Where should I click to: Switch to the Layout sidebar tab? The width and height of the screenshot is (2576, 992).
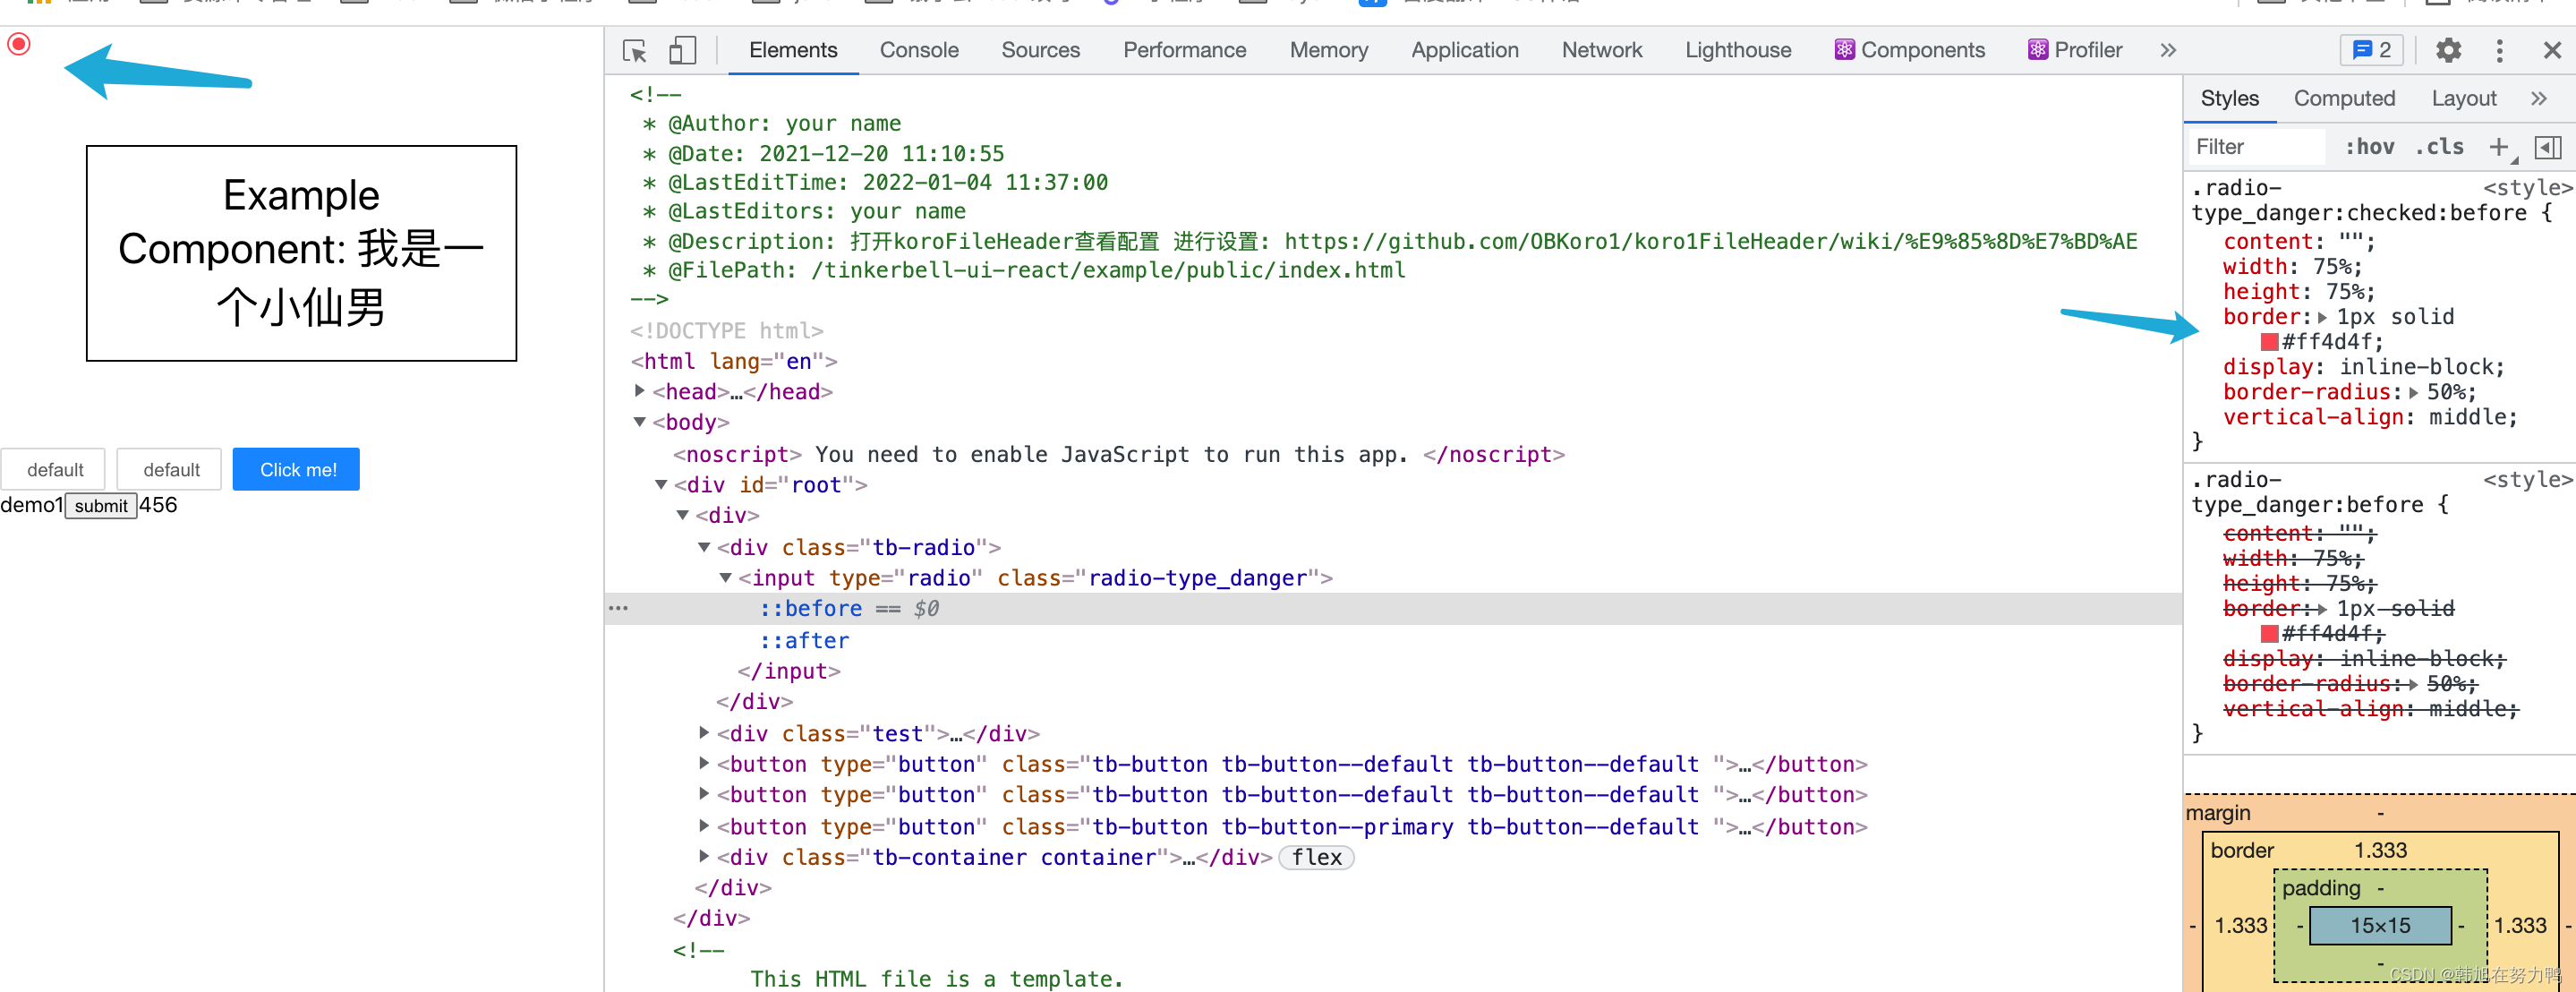pos(2463,98)
